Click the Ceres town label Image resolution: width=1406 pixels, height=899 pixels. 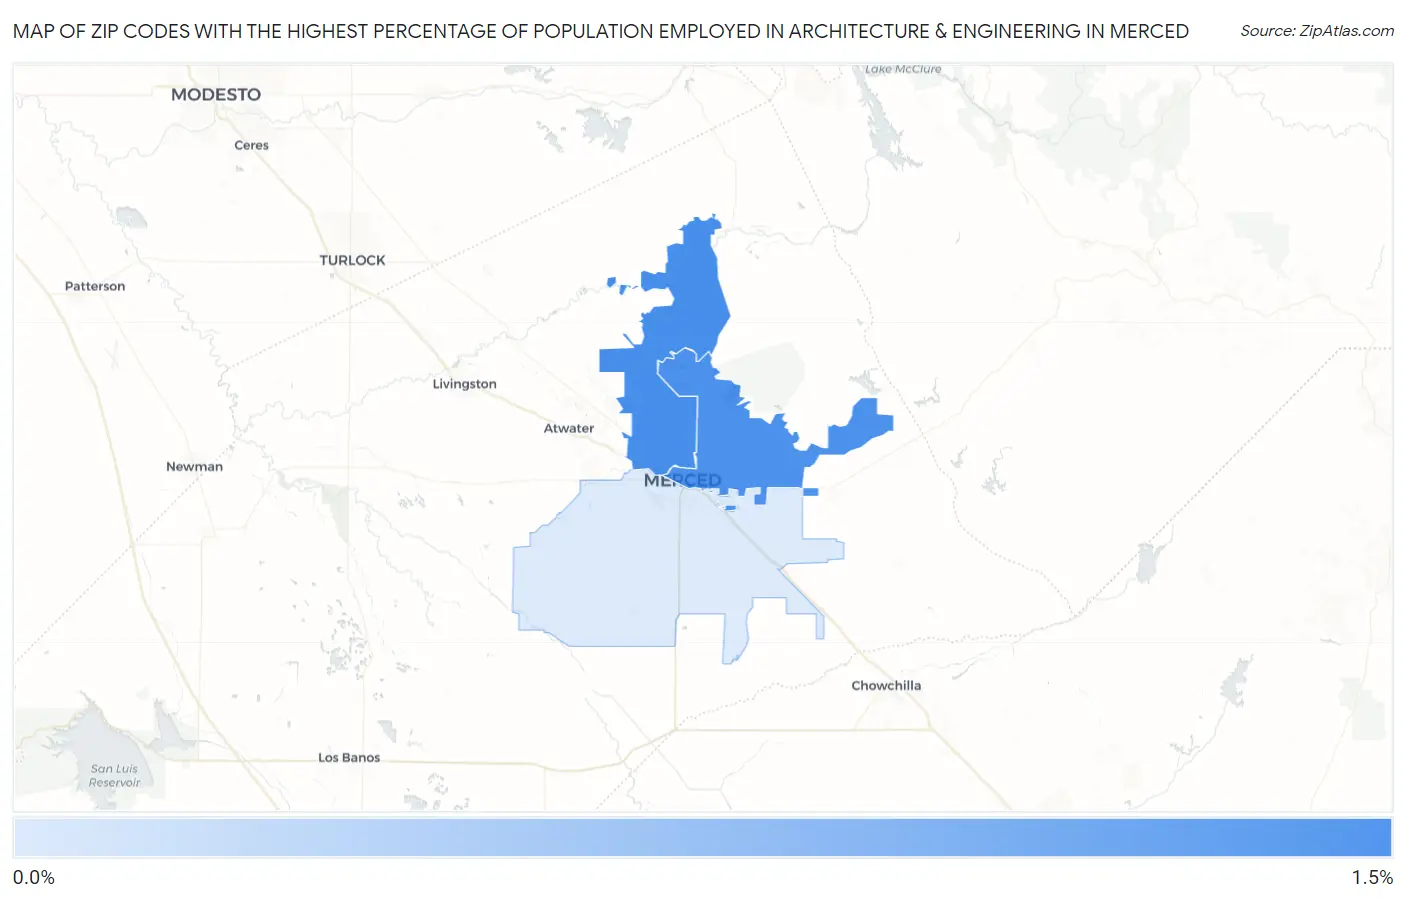(251, 145)
